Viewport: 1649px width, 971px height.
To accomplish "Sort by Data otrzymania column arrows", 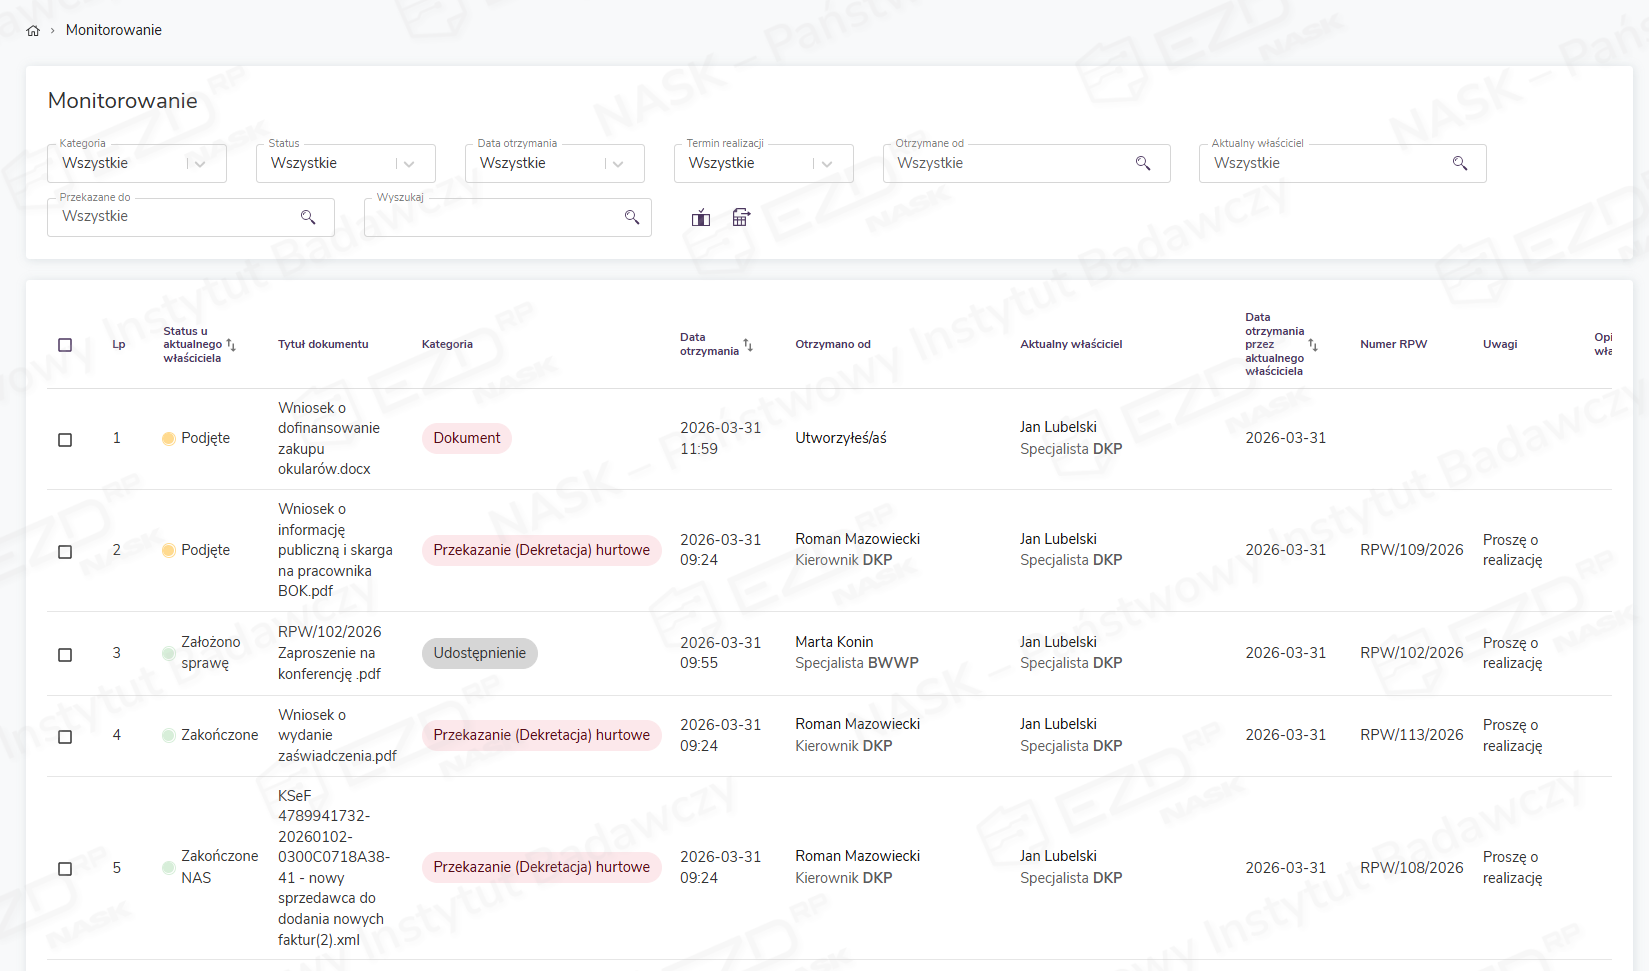I will (748, 345).
